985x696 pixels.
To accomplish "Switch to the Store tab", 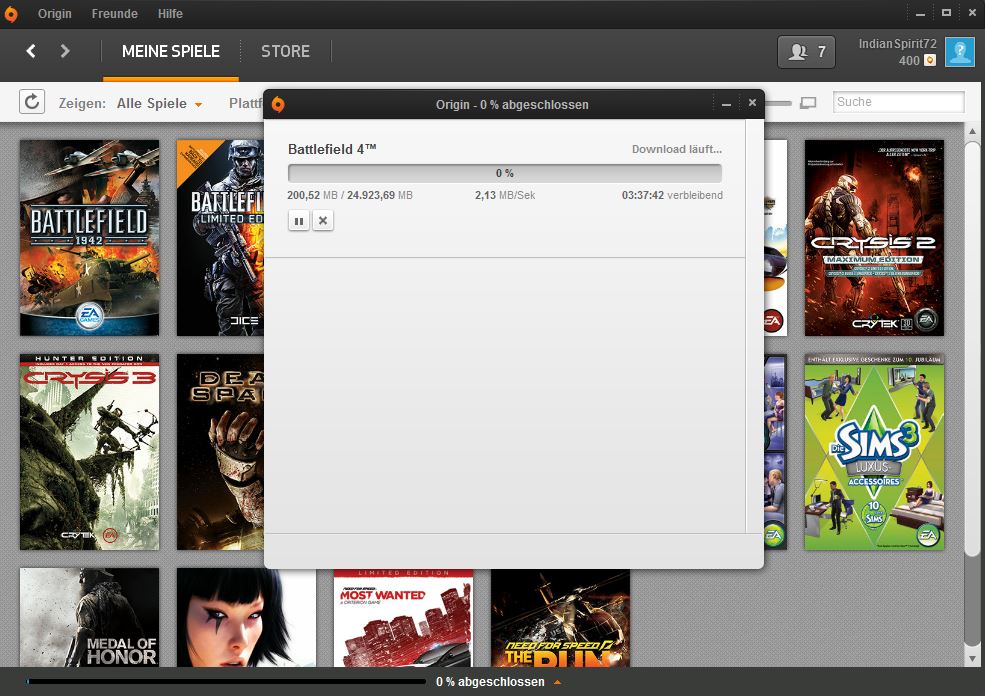I will (285, 52).
